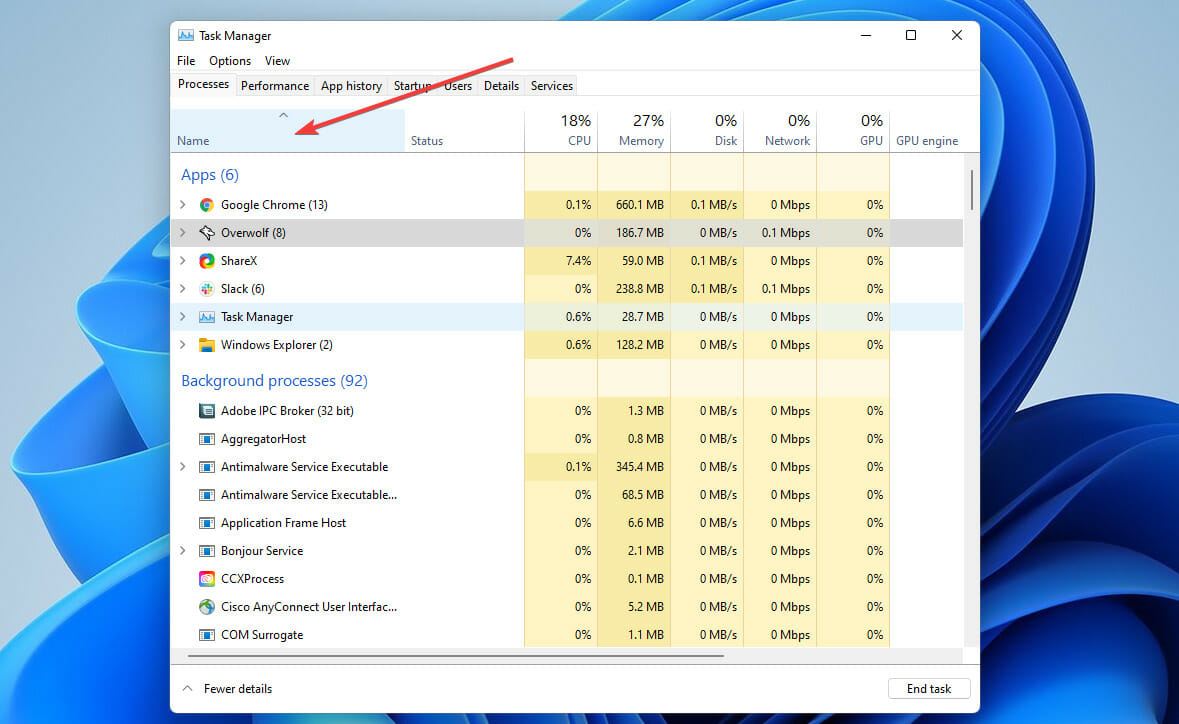Open the Options menu

coord(230,61)
